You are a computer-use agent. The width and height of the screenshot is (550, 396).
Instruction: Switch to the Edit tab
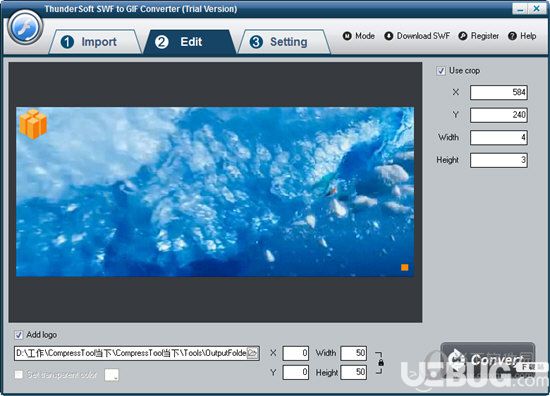click(190, 42)
